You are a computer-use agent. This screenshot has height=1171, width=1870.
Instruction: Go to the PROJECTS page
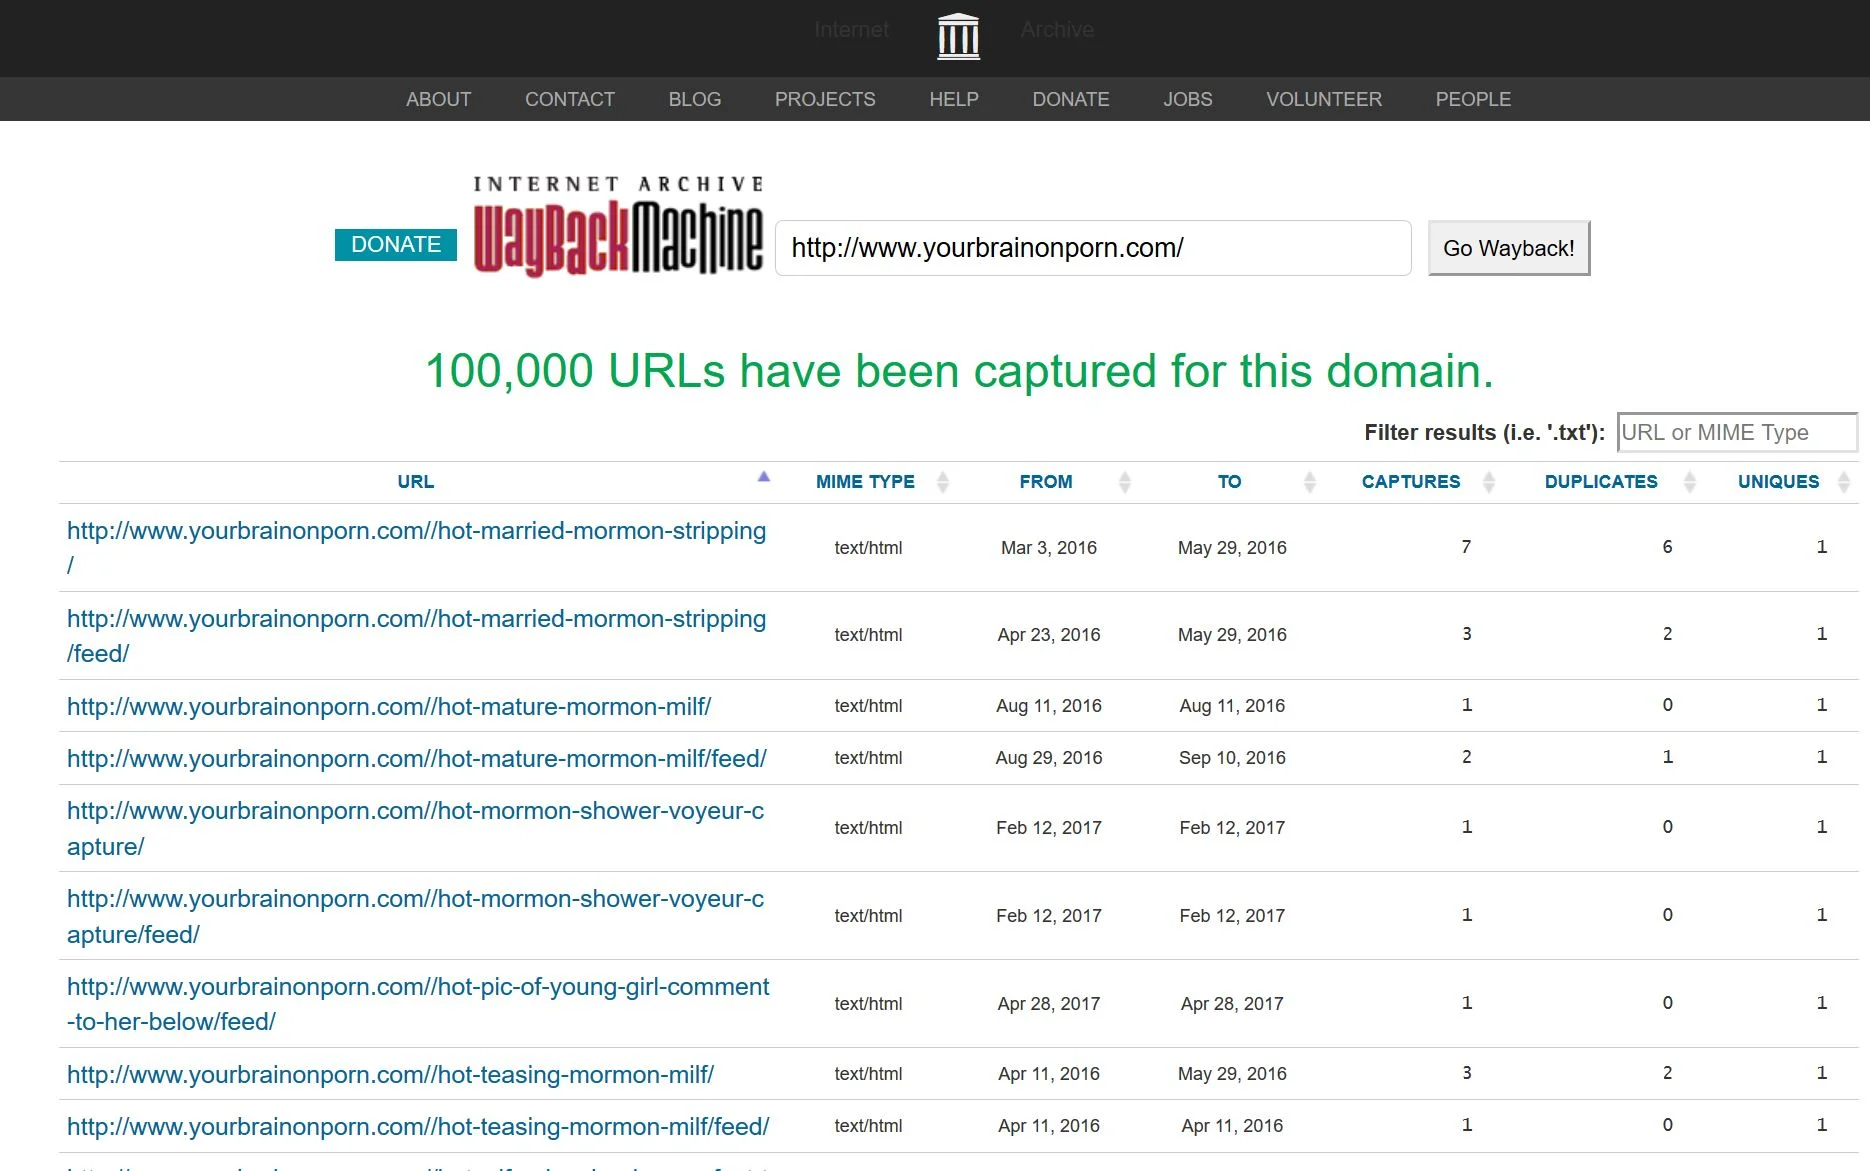pyautogui.click(x=824, y=99)
